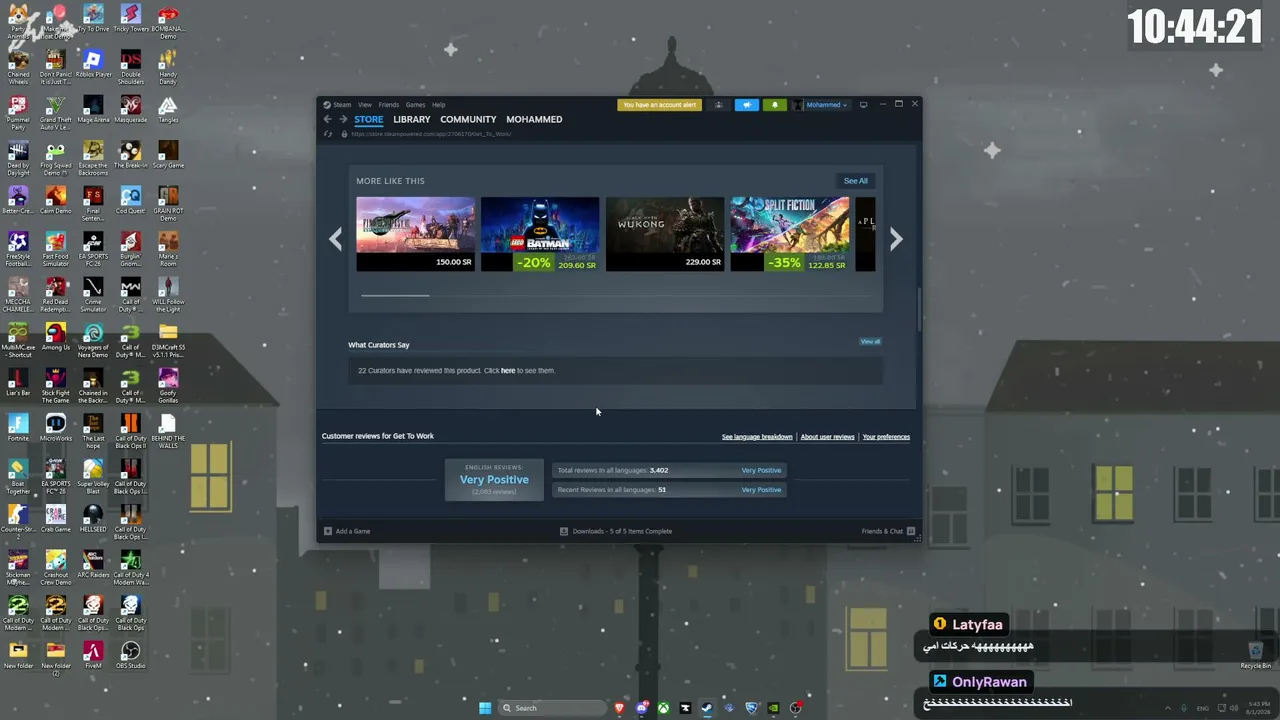Open the View menu
The image size is (1280, 720).
point(365,104)
